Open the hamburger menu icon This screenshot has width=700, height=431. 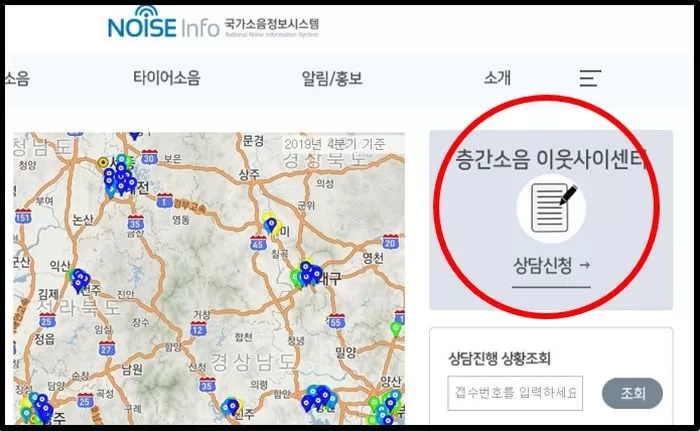click(x=590, y=78)
